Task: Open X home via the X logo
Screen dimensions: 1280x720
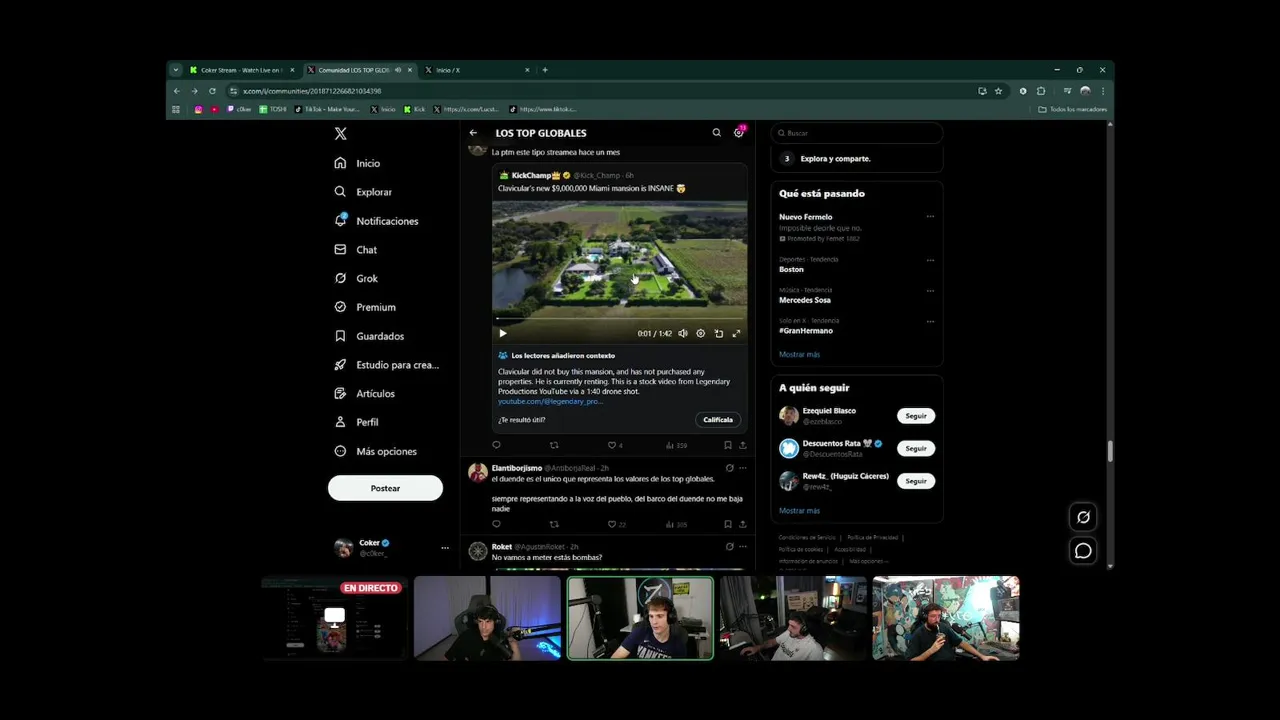Action: click(340, 134)
